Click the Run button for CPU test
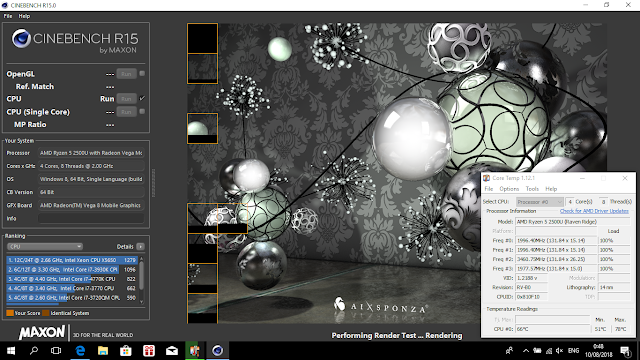This screenshot has height=360, width=640. [x=126, y=99]
